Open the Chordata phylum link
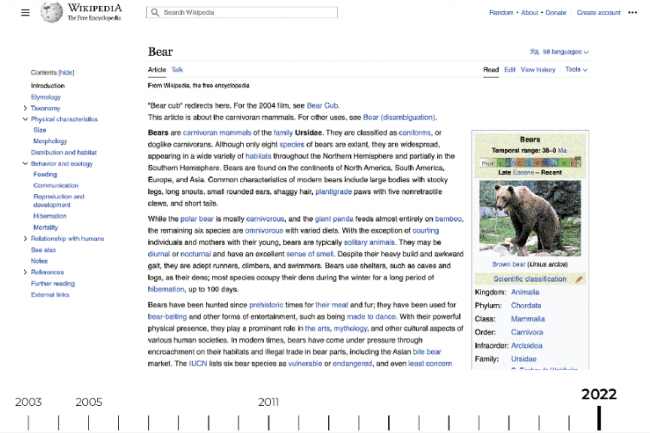The image size is (650, 433). (526, 305)
